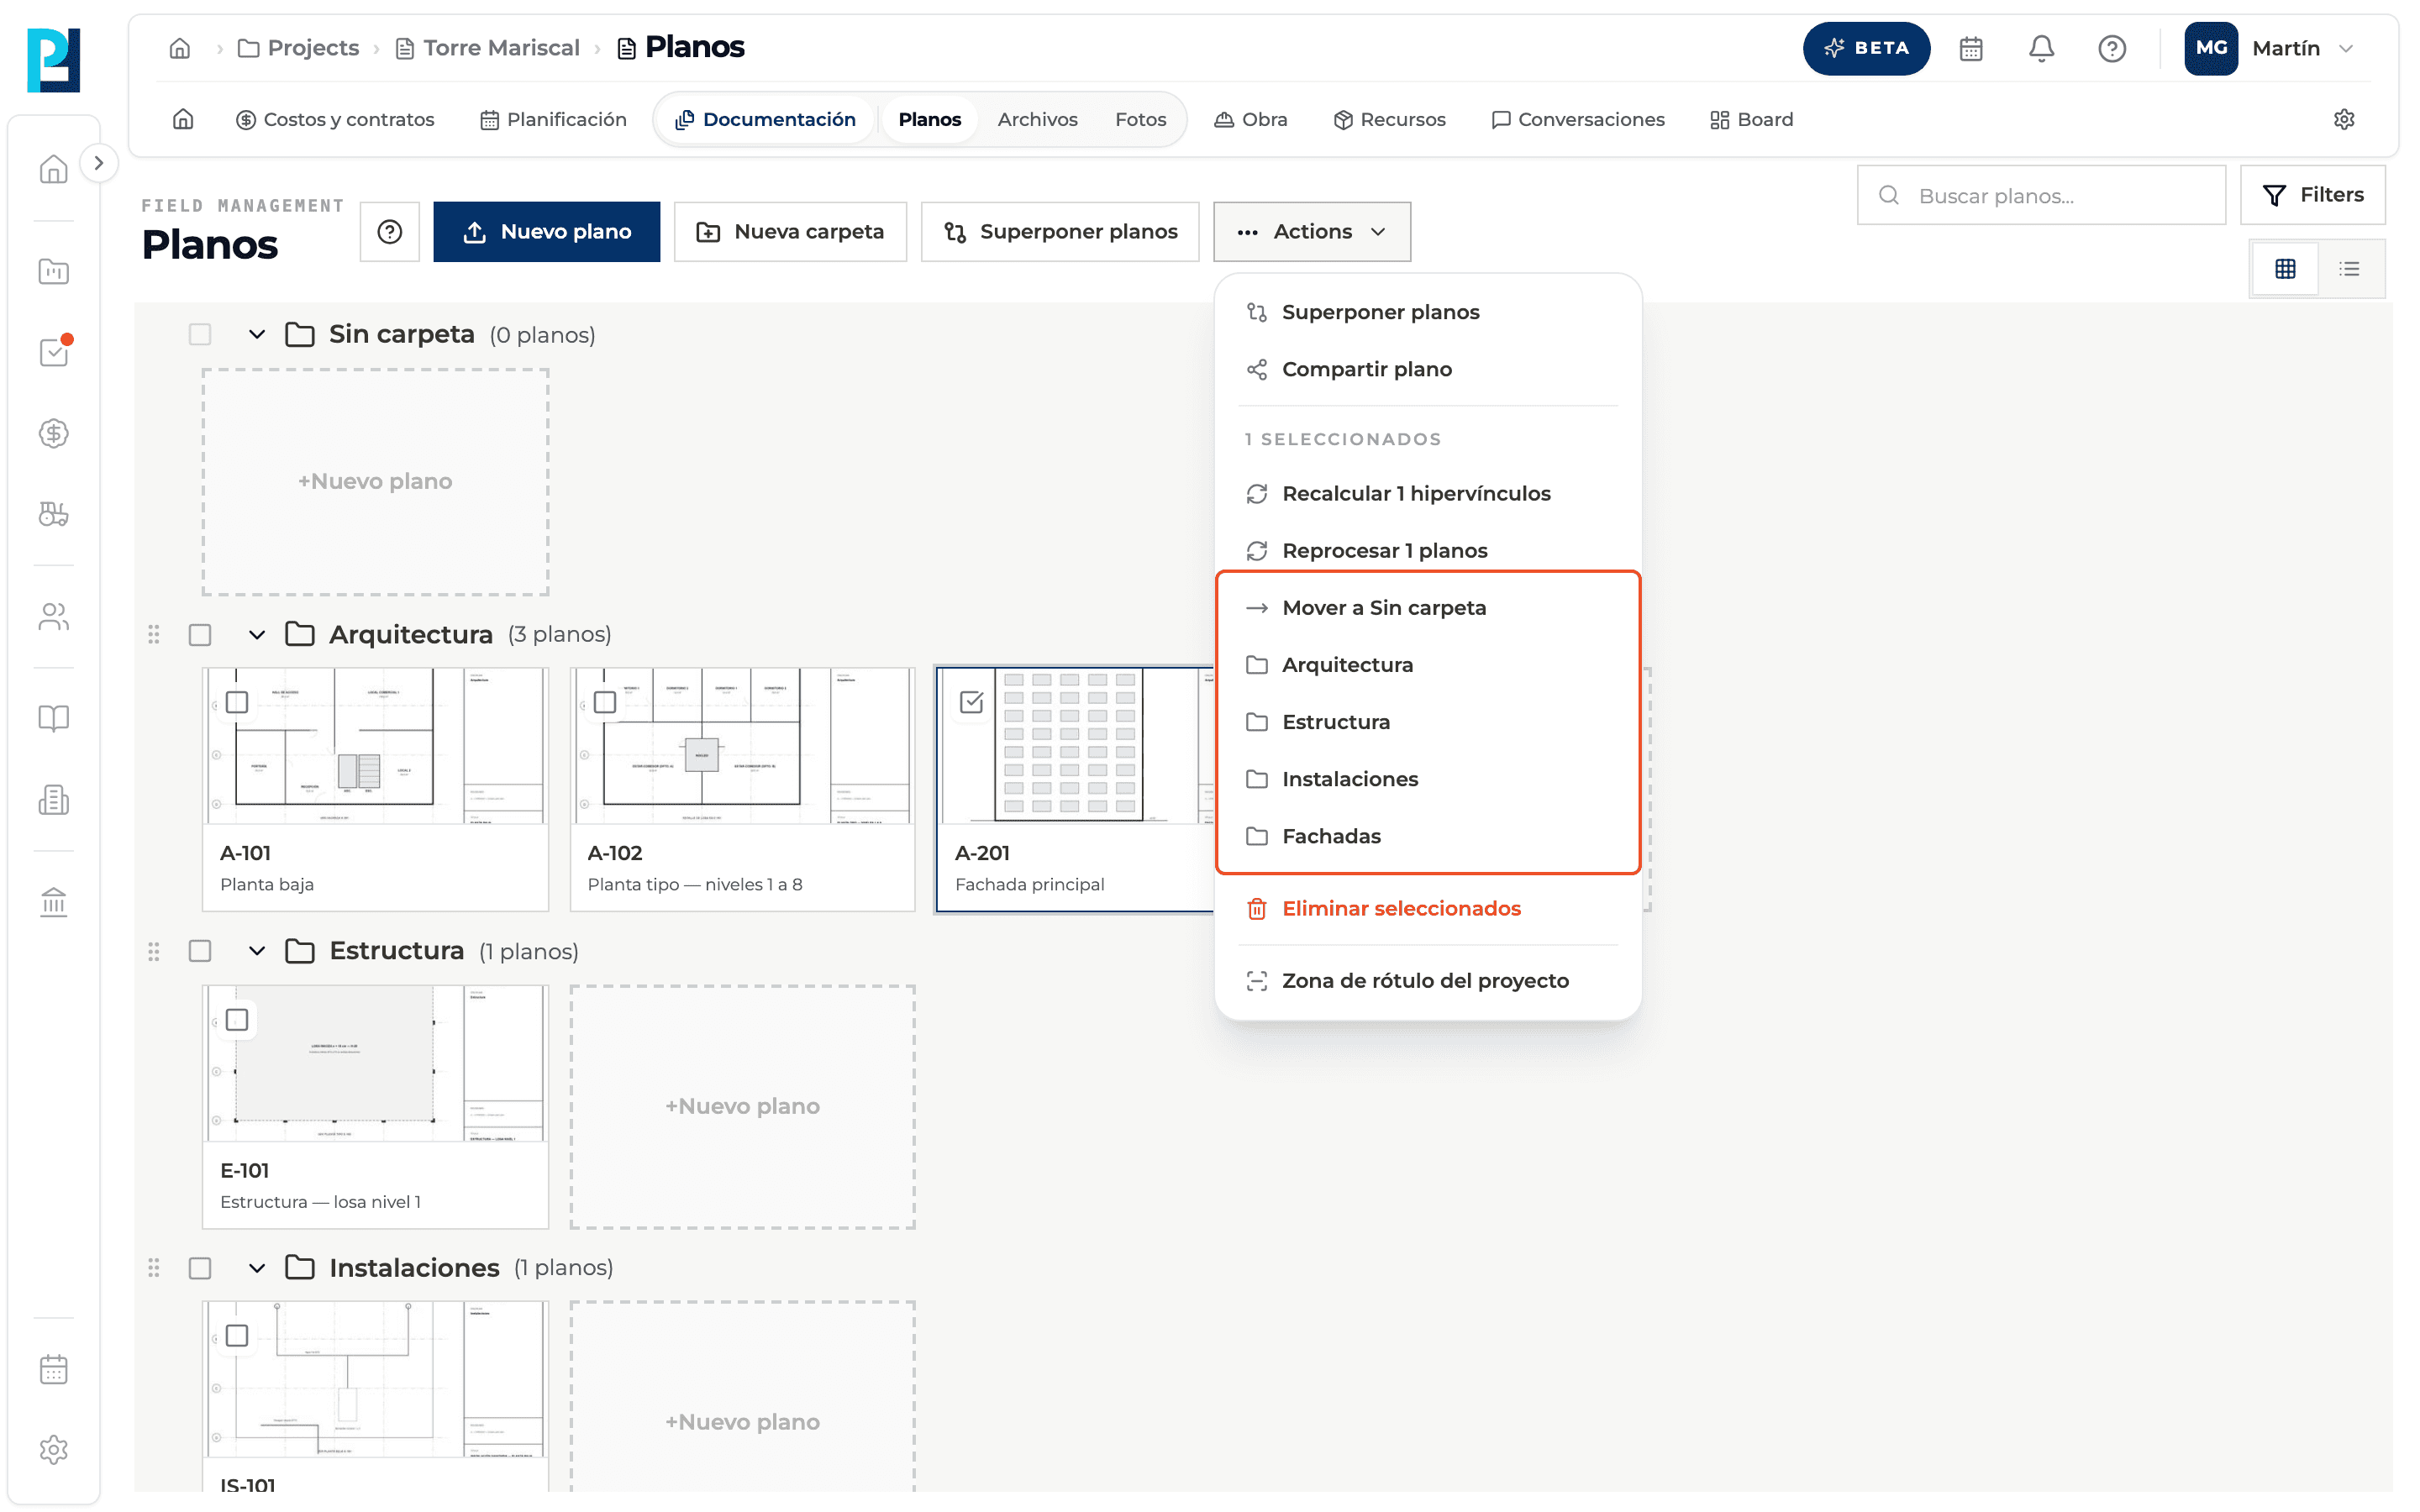This screenshot has height=1512, width=2420.
Task: Open project settings gear in tab bar
Action: tap(2343, 119)
